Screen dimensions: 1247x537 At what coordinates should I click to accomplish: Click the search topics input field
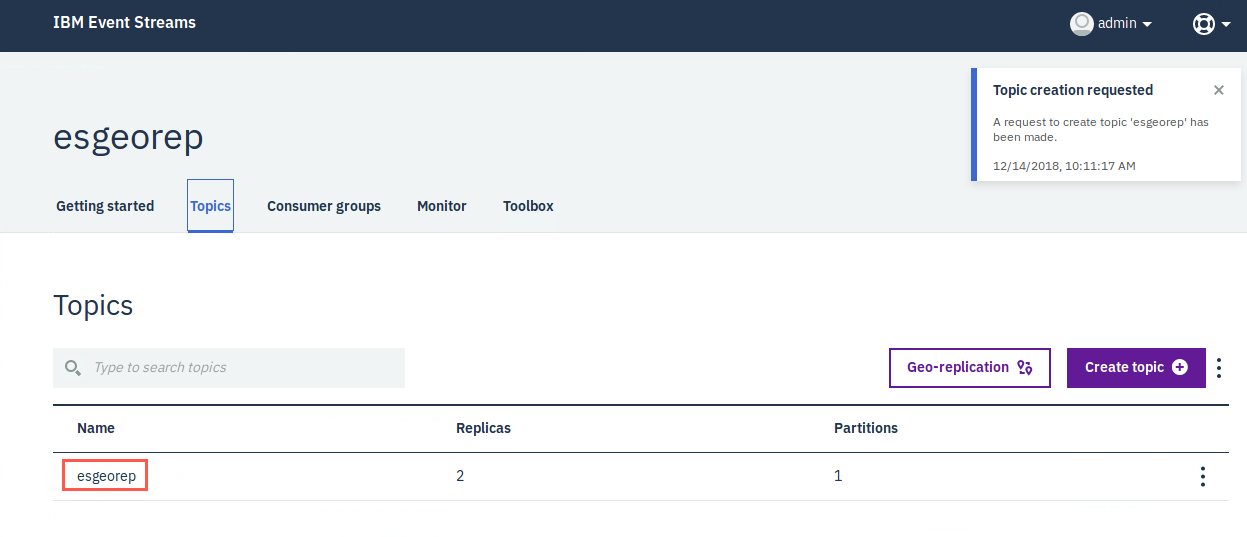(229, 368)
